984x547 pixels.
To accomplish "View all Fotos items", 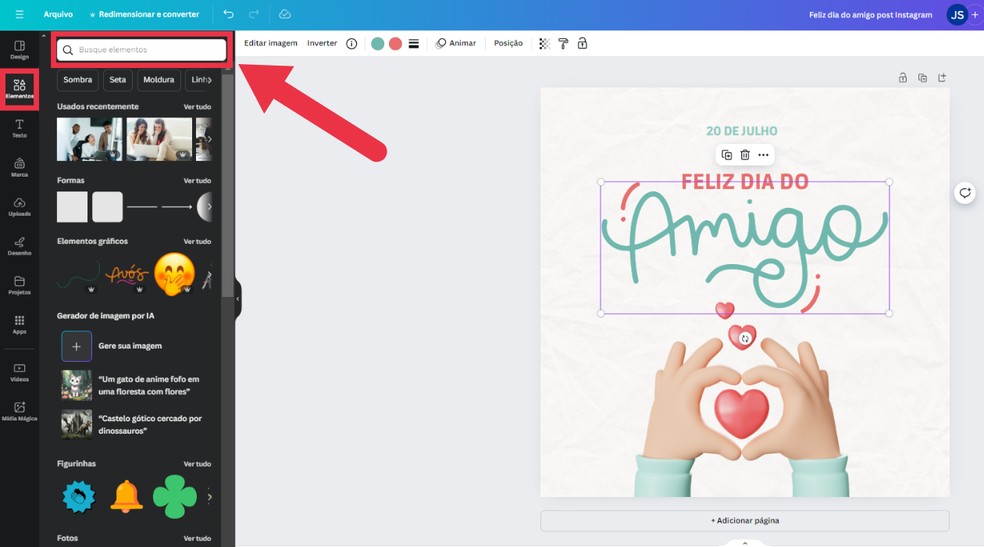I will (197, 539).
